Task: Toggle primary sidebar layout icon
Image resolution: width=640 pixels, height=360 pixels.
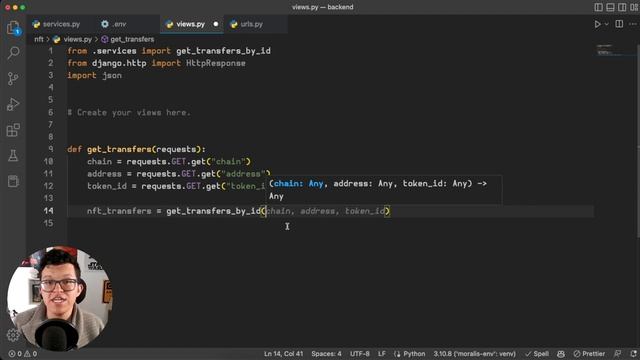Action: point(598,7)
